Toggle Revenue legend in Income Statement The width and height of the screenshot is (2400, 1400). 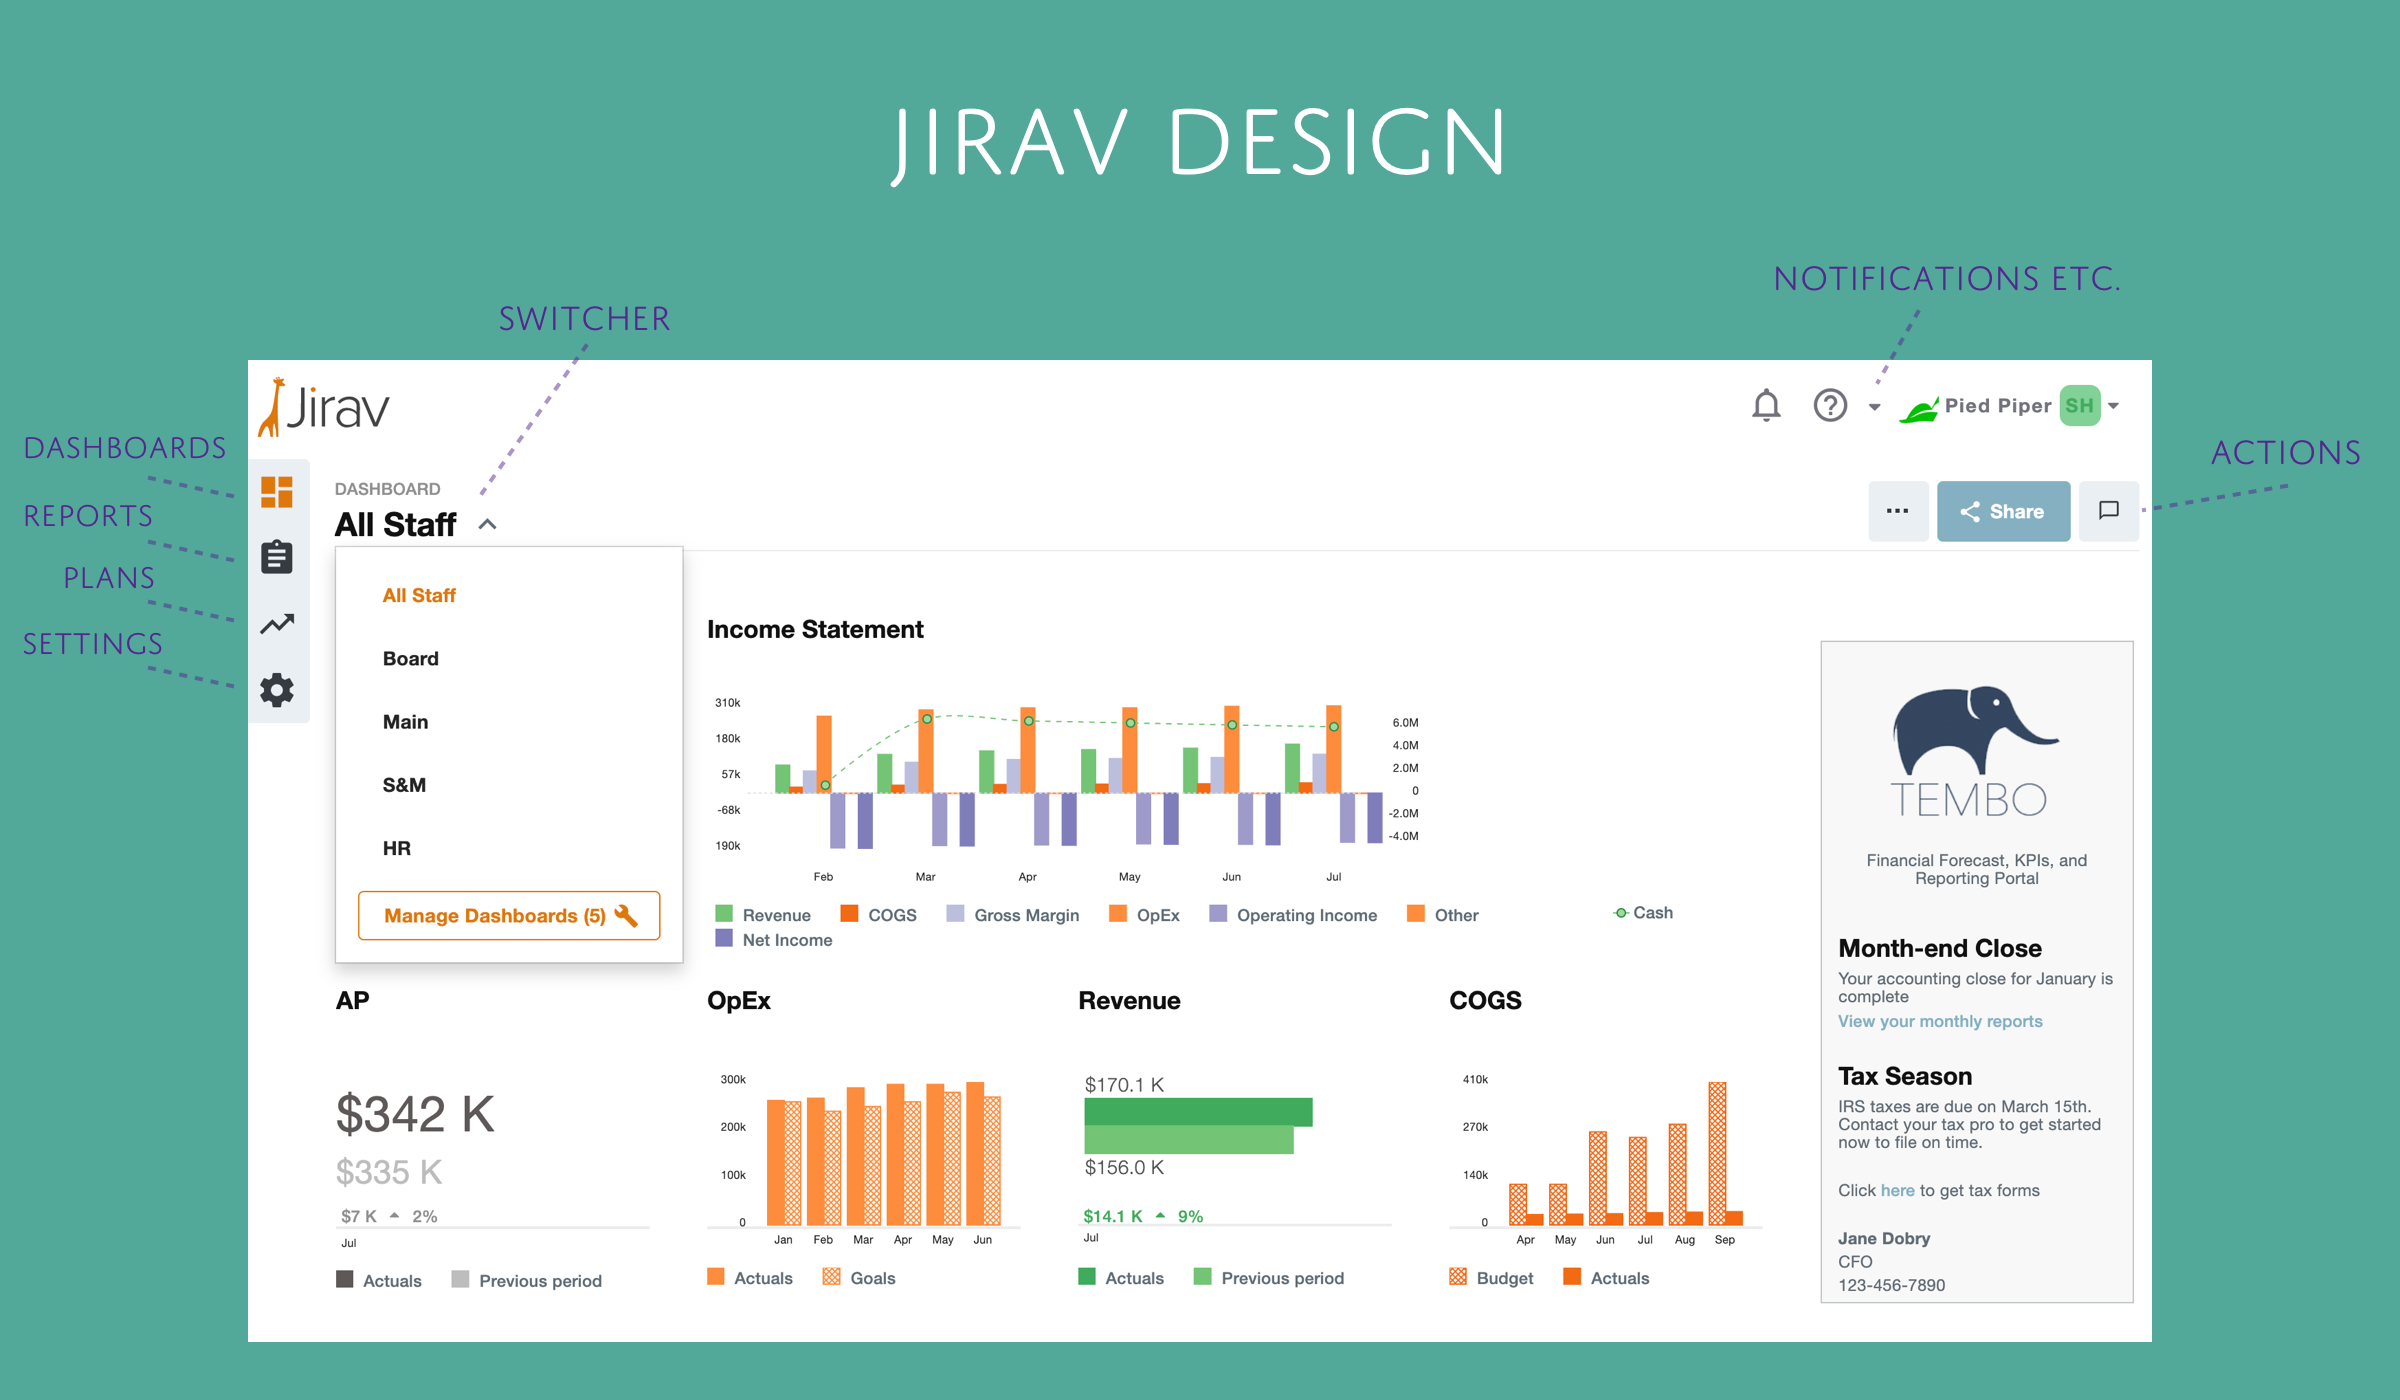point(763,914)
